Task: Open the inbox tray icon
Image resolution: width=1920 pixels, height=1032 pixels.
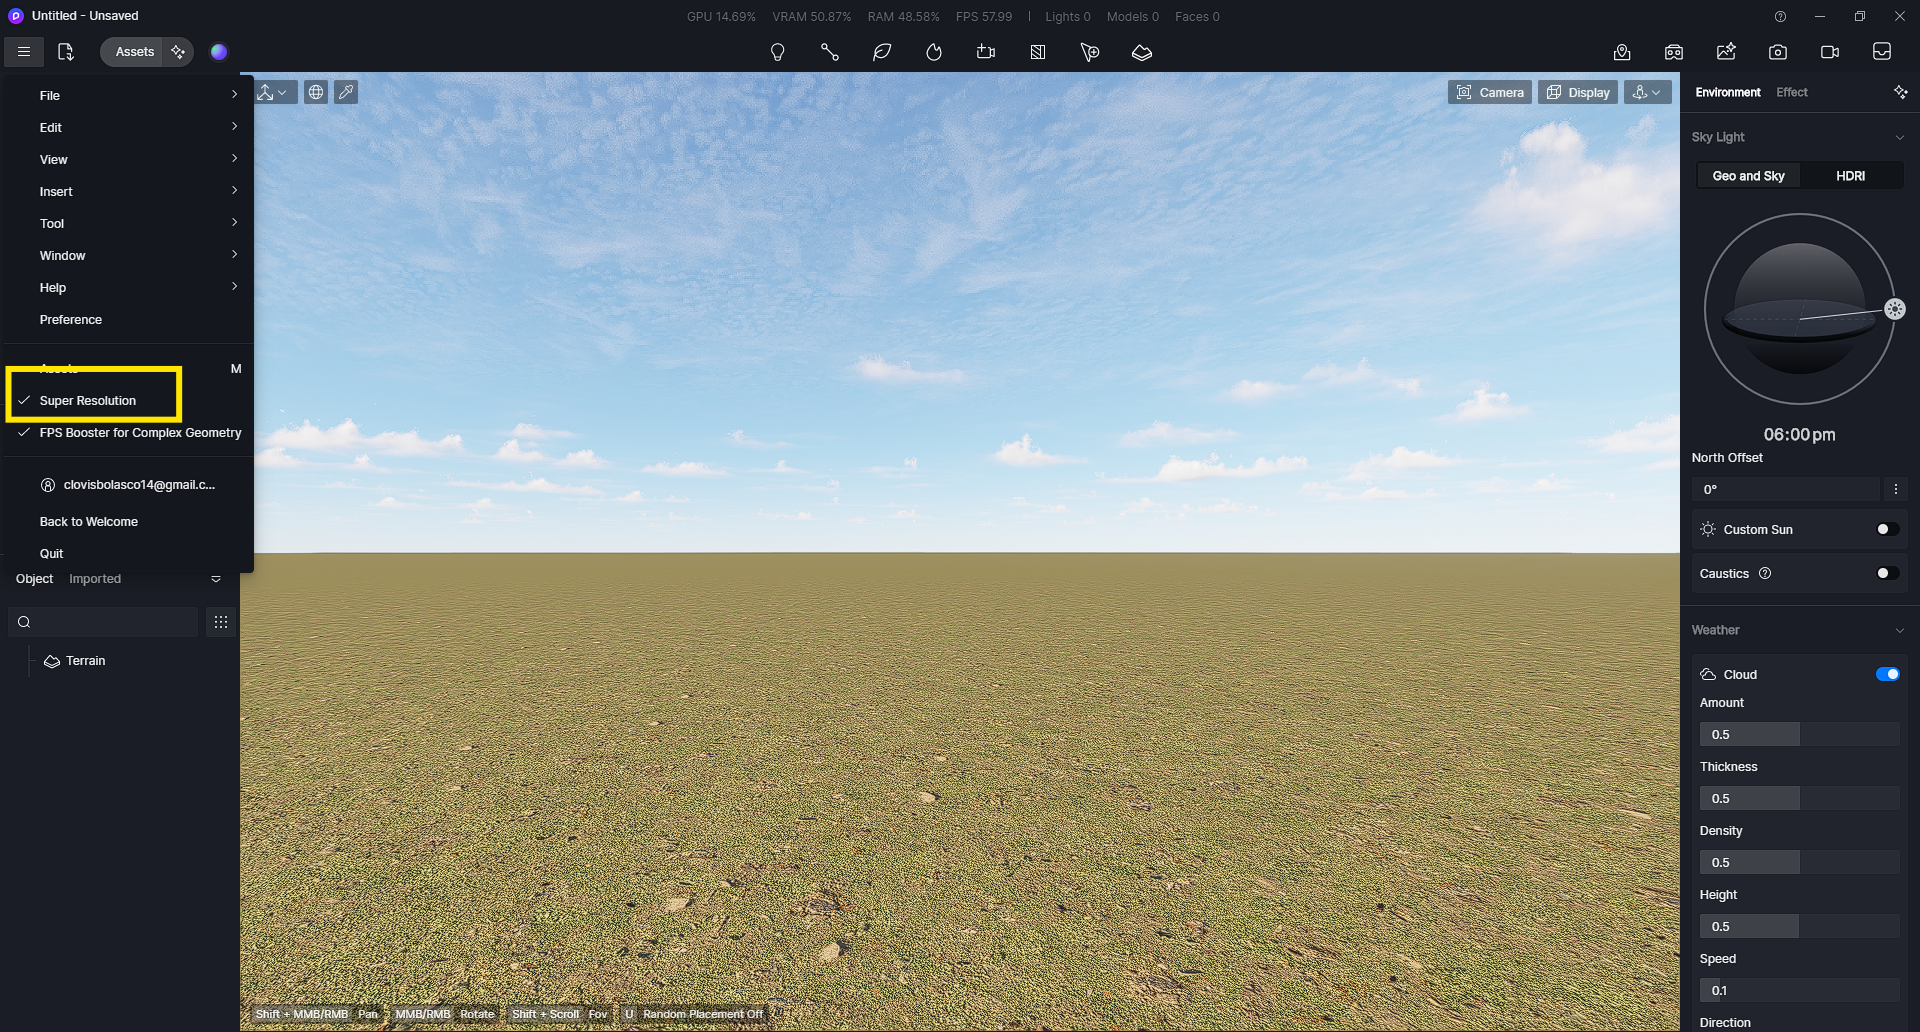Action: (1882, 52)
